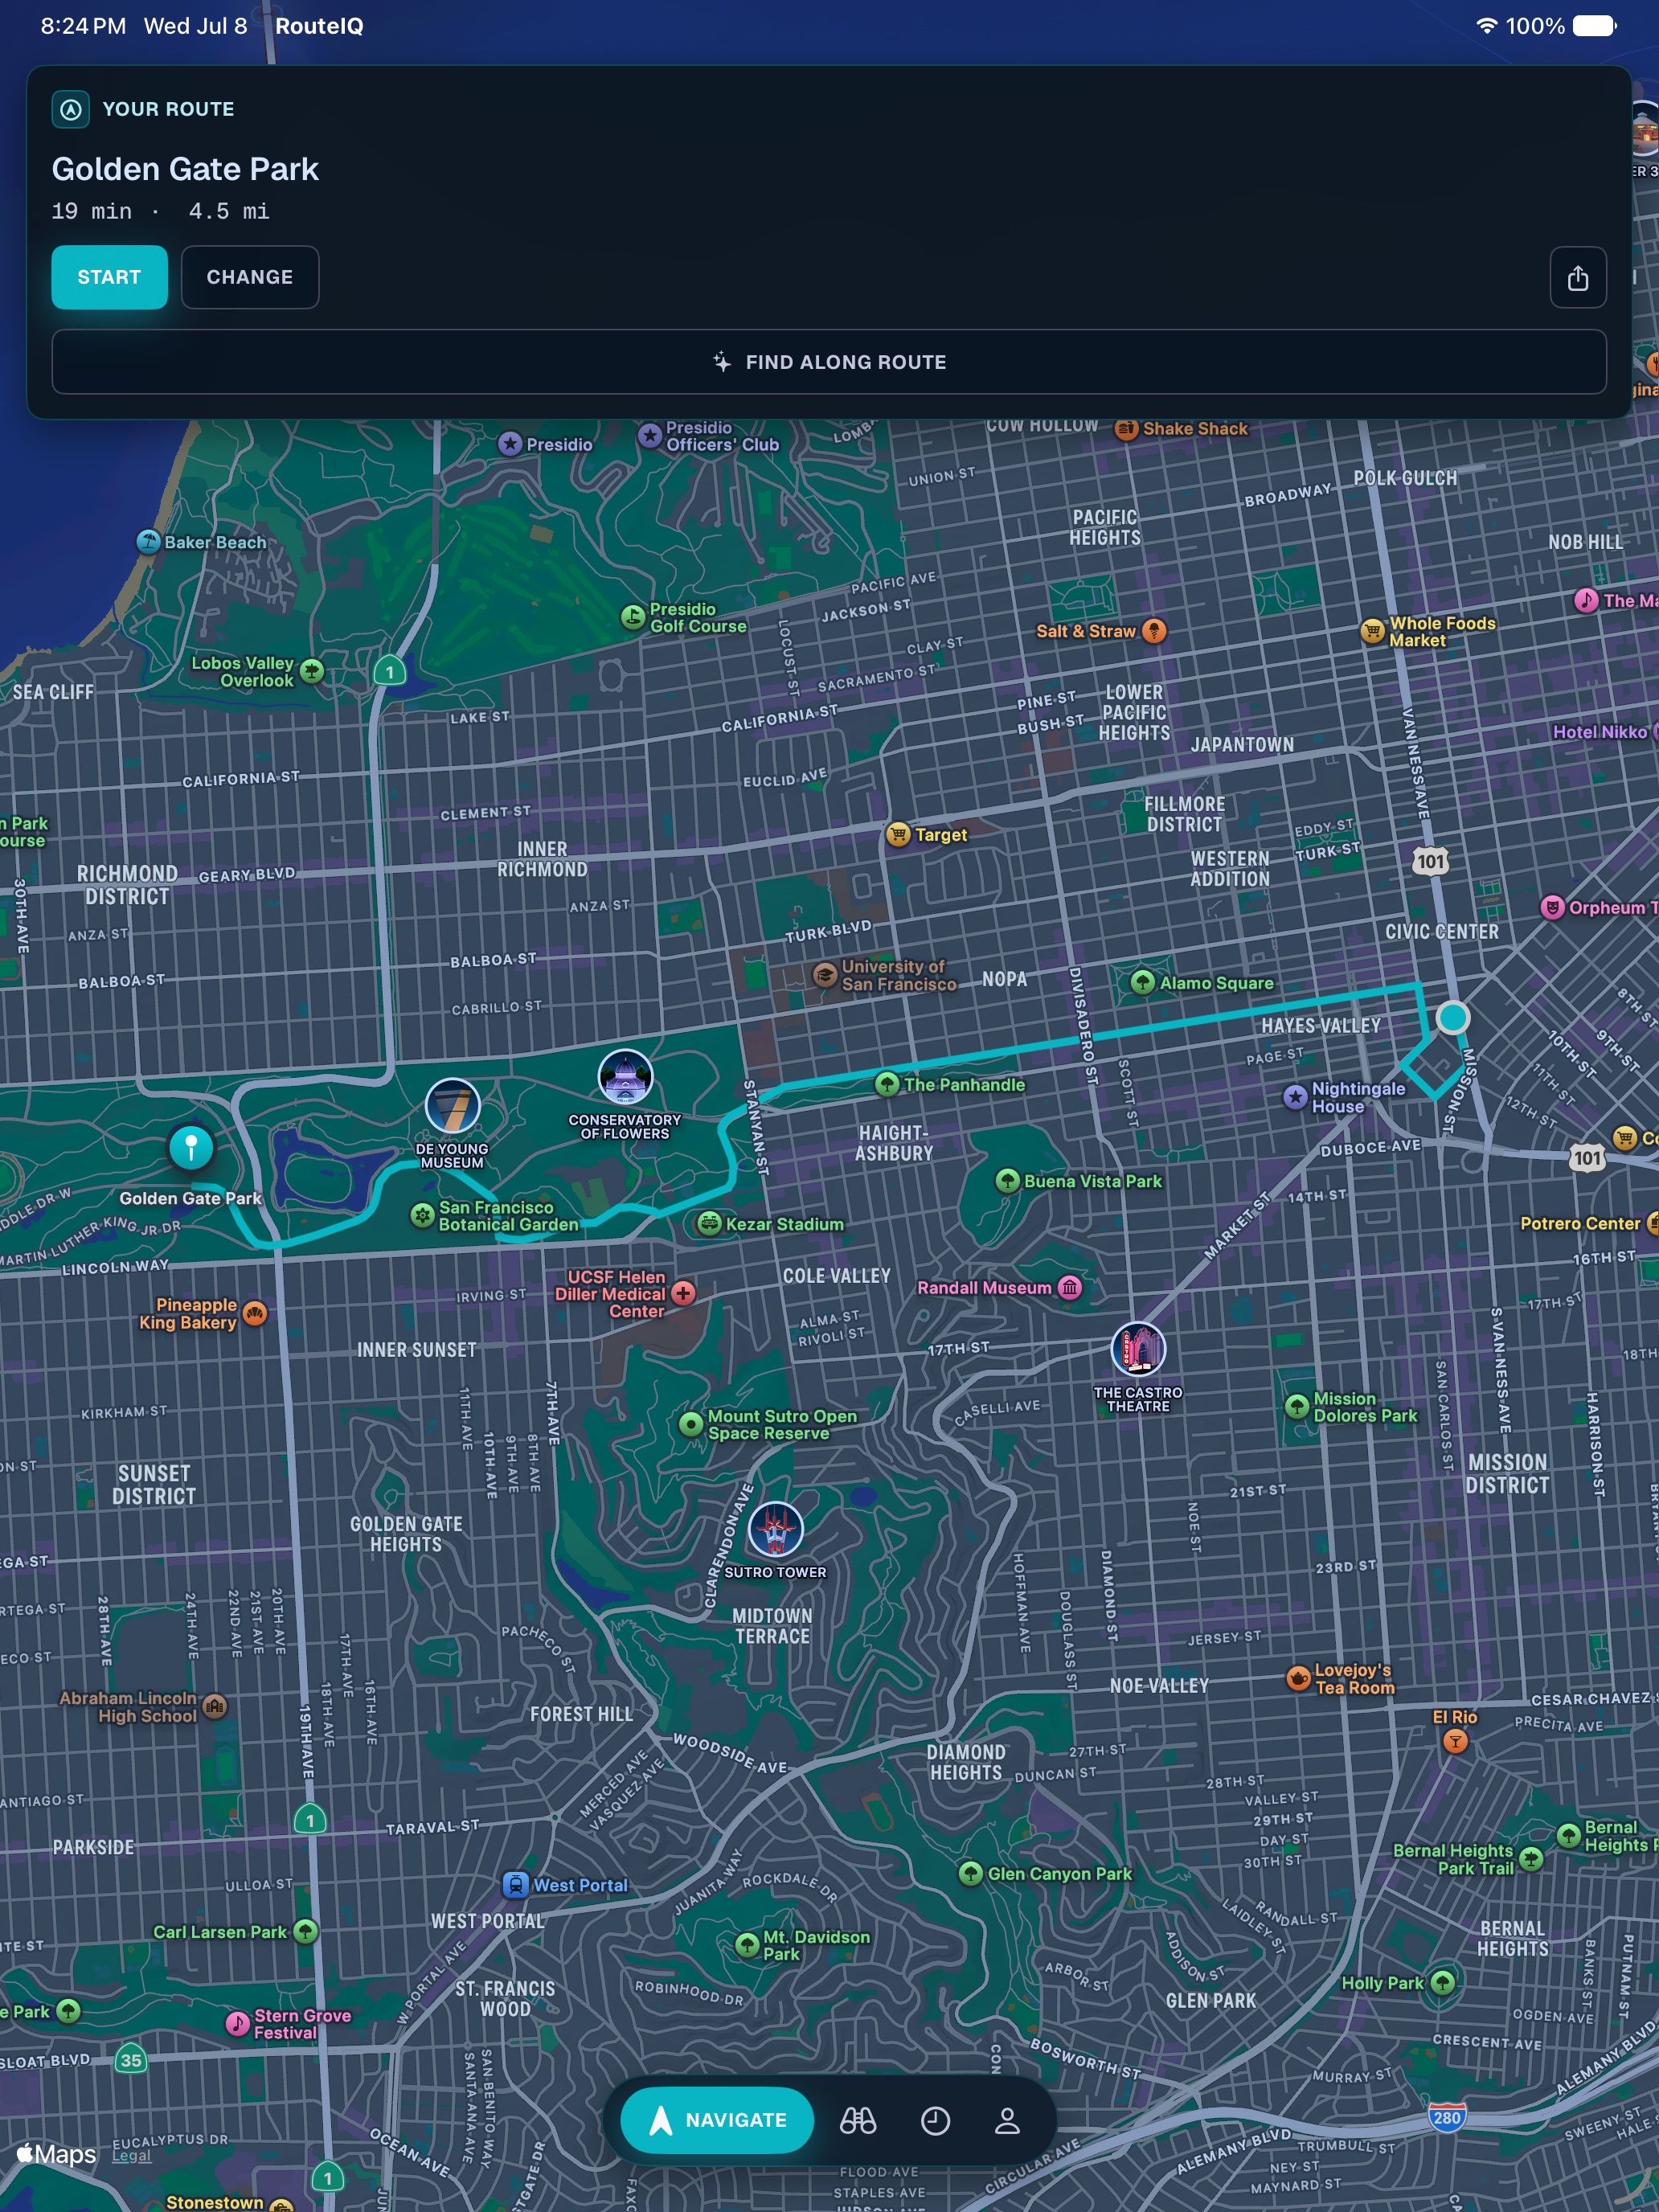Tap the Mt. Davidson Park icon
This screenshot has height=2212, width=1659.
747,1945
